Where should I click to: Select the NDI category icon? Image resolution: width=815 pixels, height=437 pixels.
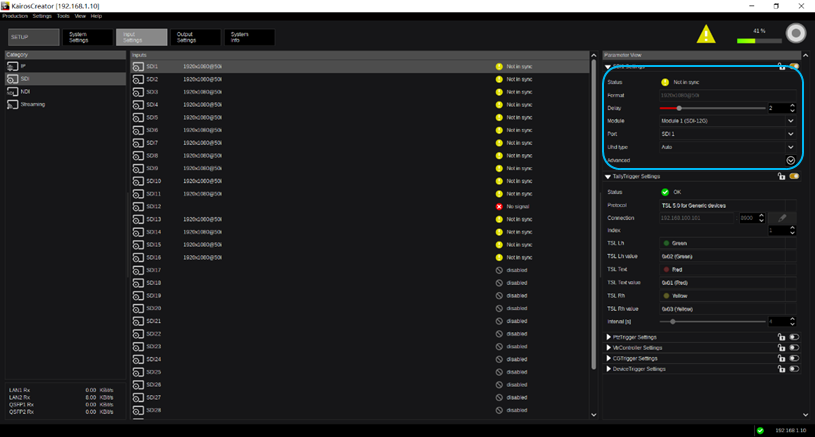coord(12,91)
